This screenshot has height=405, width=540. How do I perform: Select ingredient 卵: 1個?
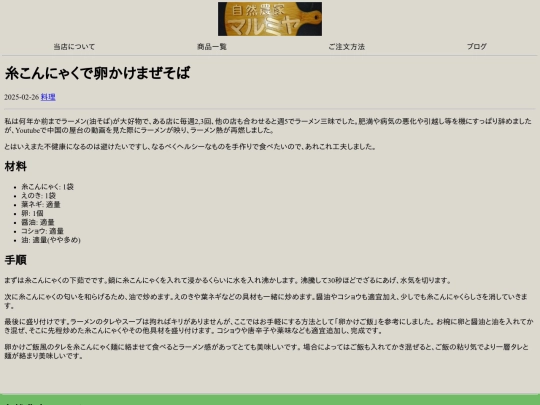(32, 214)
